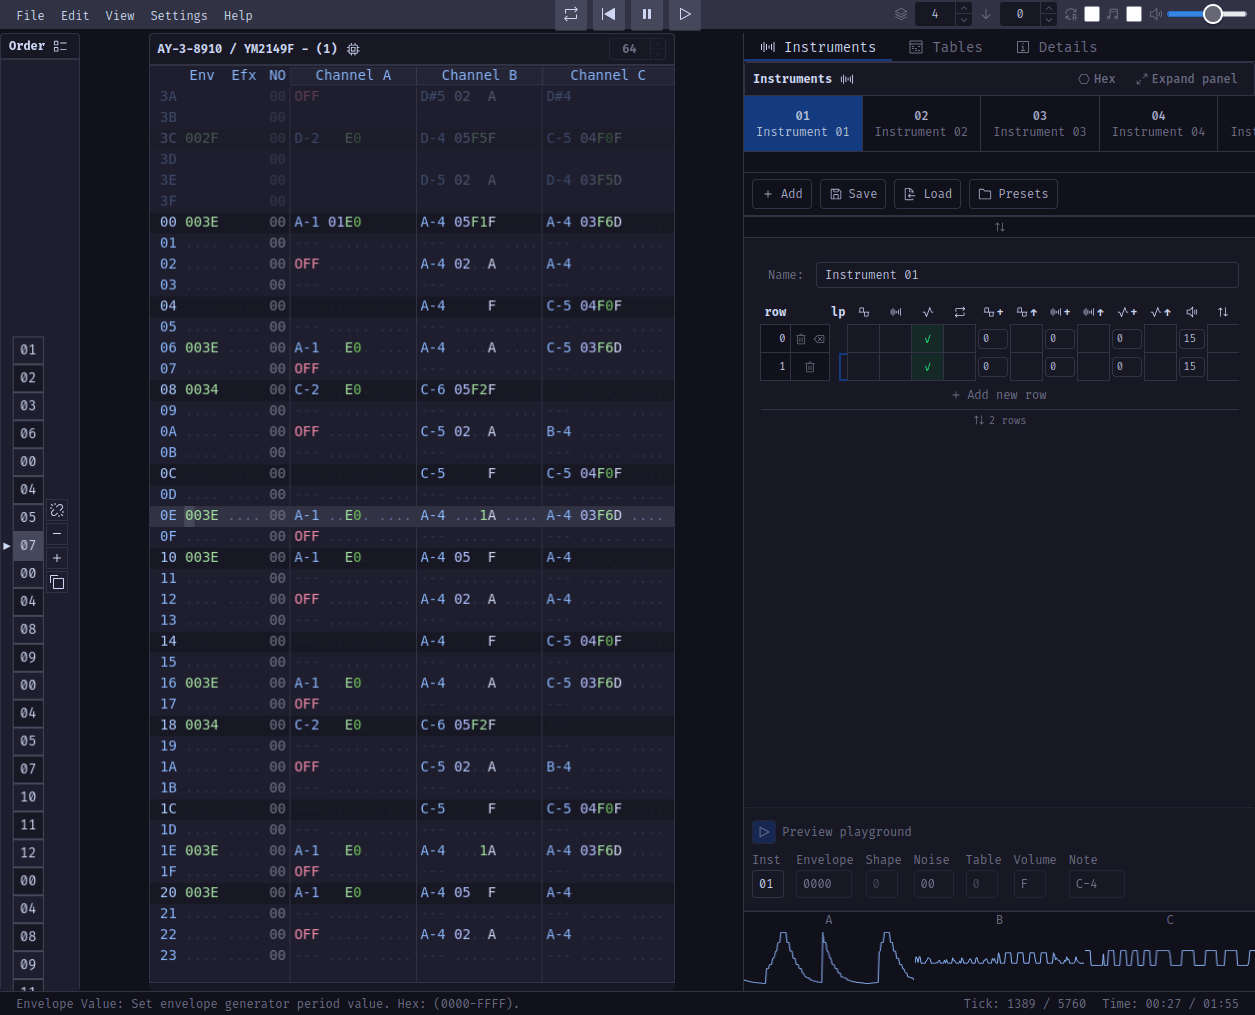
Task: Switch to the Tables tab
Action: (x=945, y=47)
